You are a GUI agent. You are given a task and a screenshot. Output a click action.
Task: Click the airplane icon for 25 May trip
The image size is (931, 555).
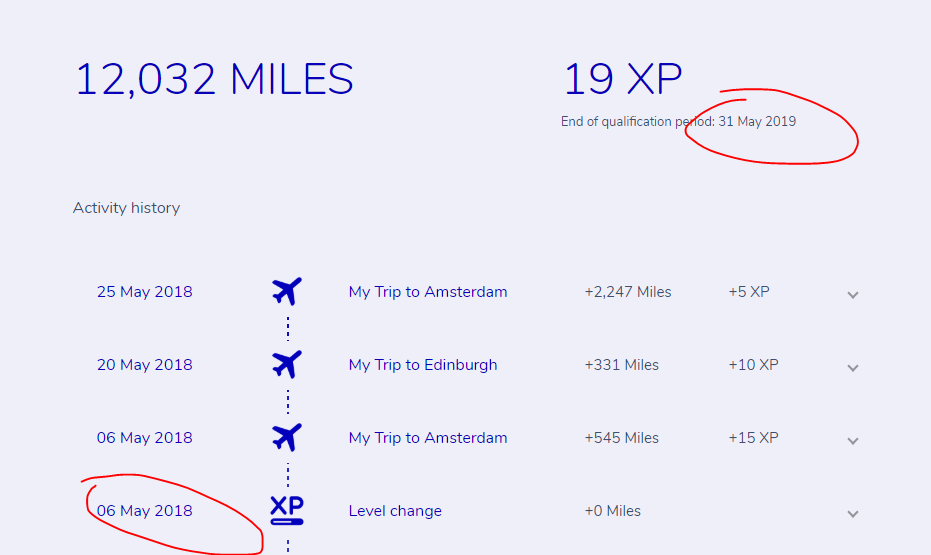287,292
